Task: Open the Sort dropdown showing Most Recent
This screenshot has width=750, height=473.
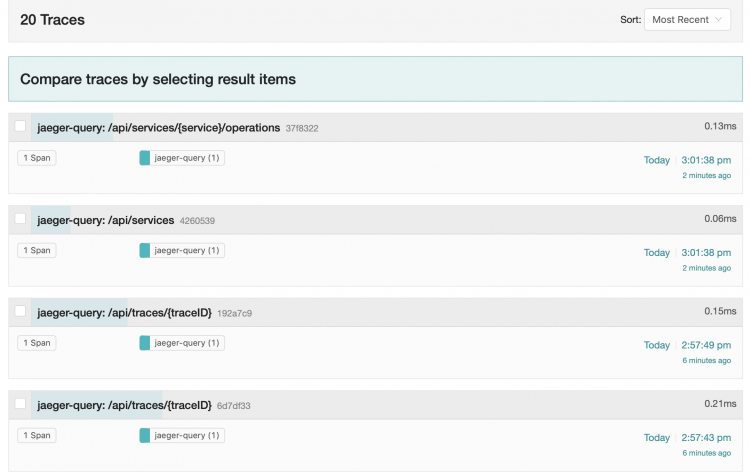Action: [x=687, y=20]
